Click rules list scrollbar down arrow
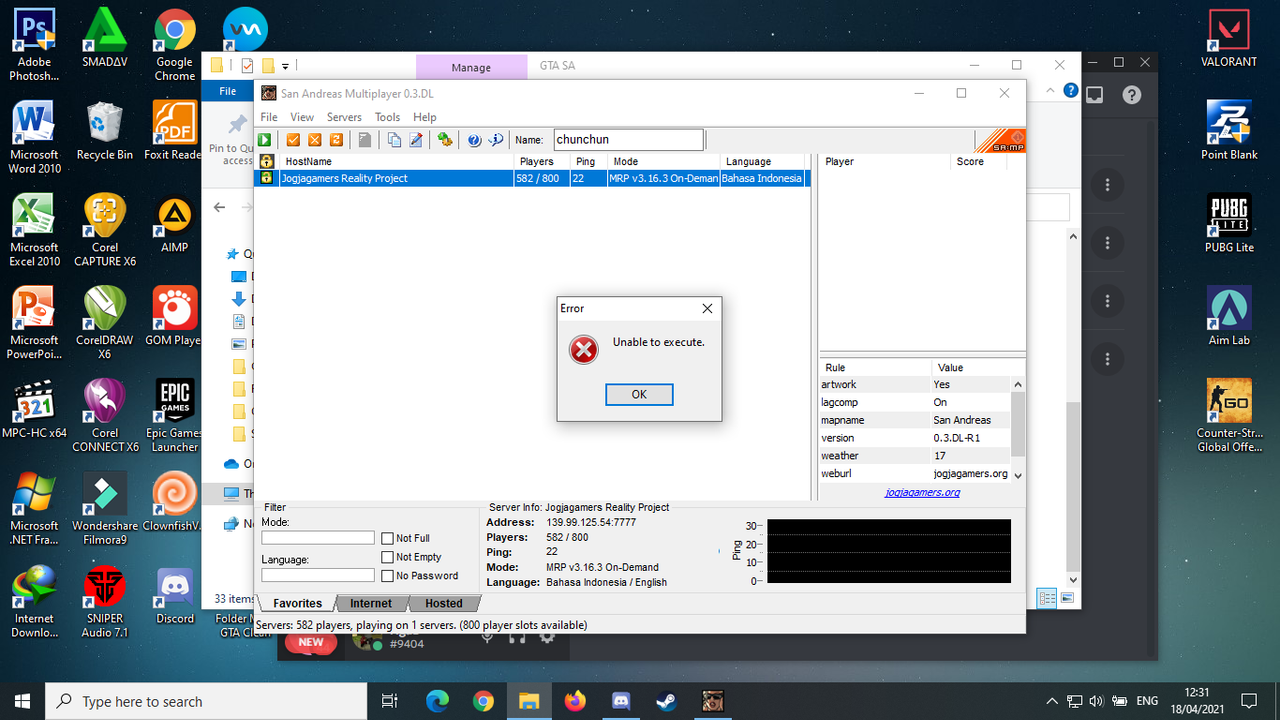This screenshot has height=720, width=1280. [x=1018, y=475]
